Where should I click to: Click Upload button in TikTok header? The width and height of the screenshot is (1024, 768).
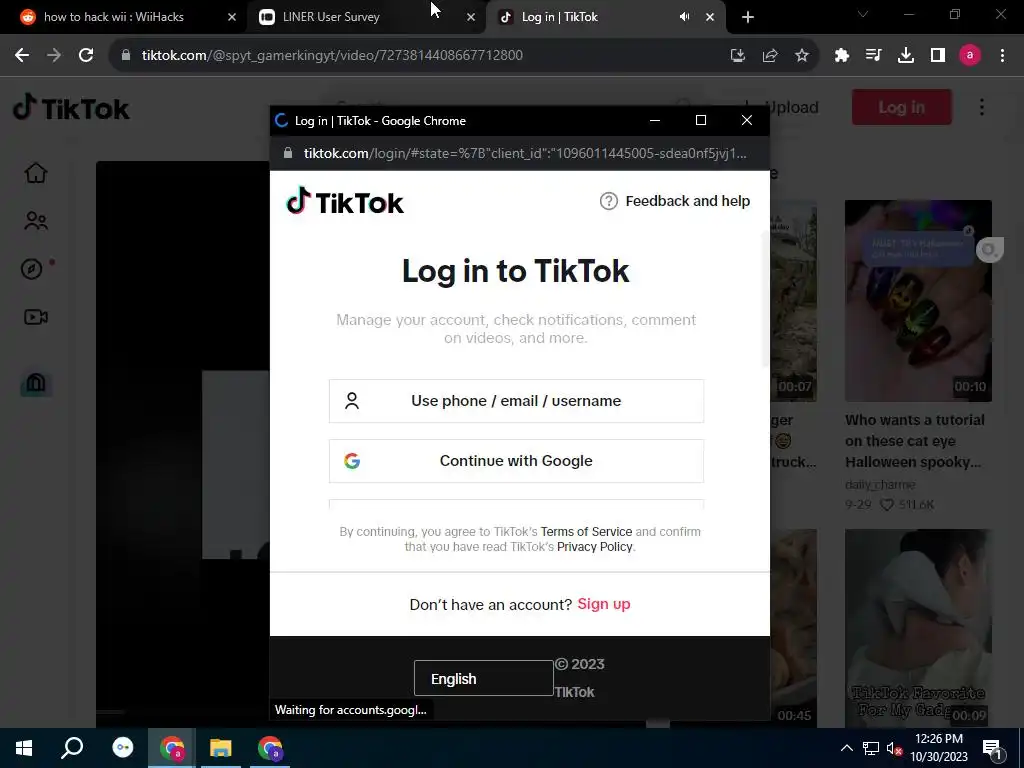[782, 107]
